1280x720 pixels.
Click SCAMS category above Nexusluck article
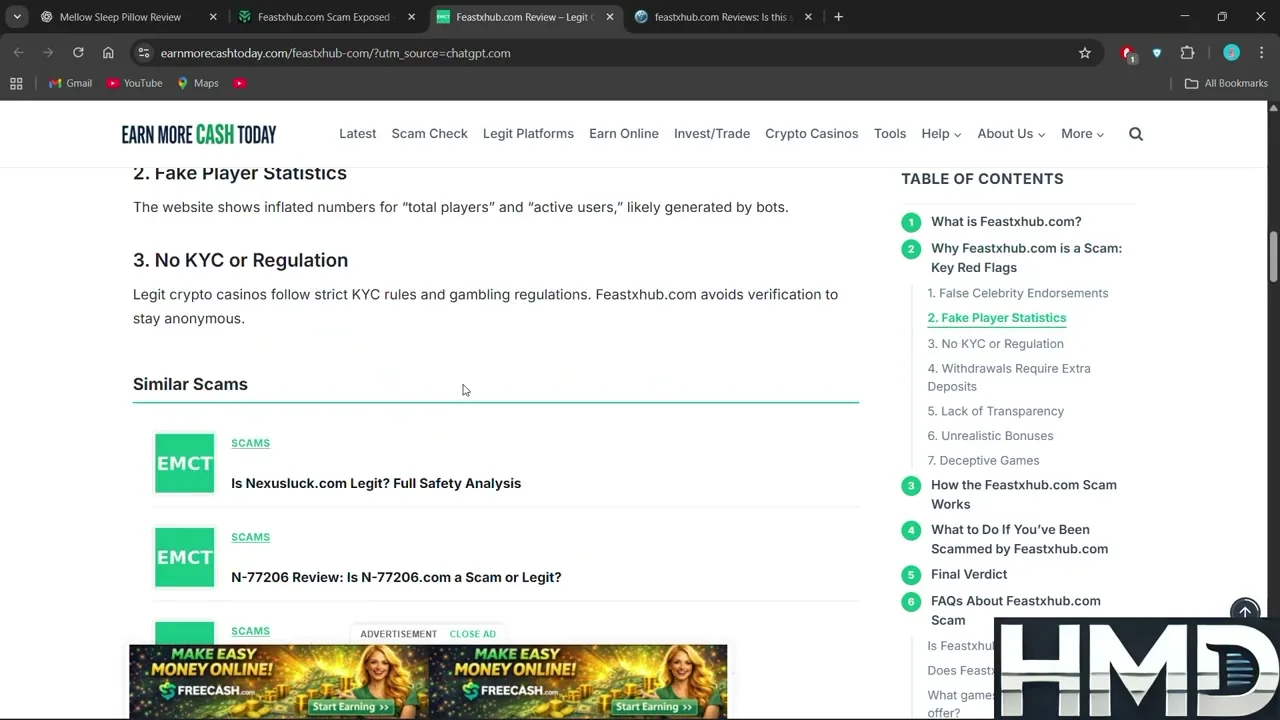click(250, 443)
